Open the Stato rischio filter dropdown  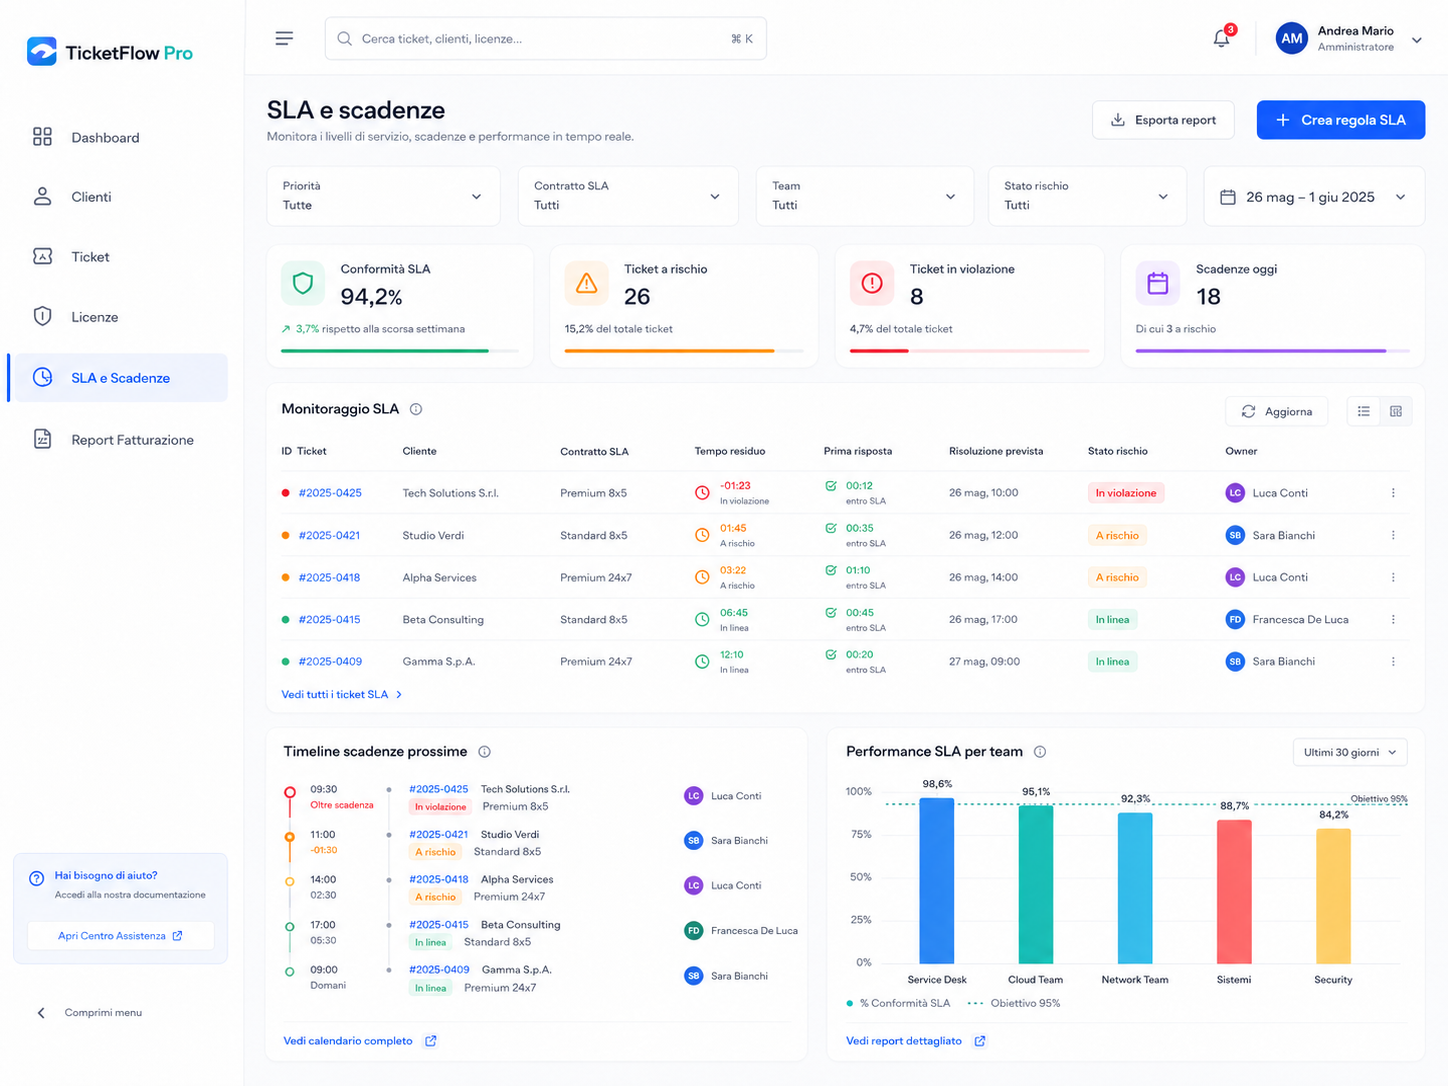point(1088,196)
